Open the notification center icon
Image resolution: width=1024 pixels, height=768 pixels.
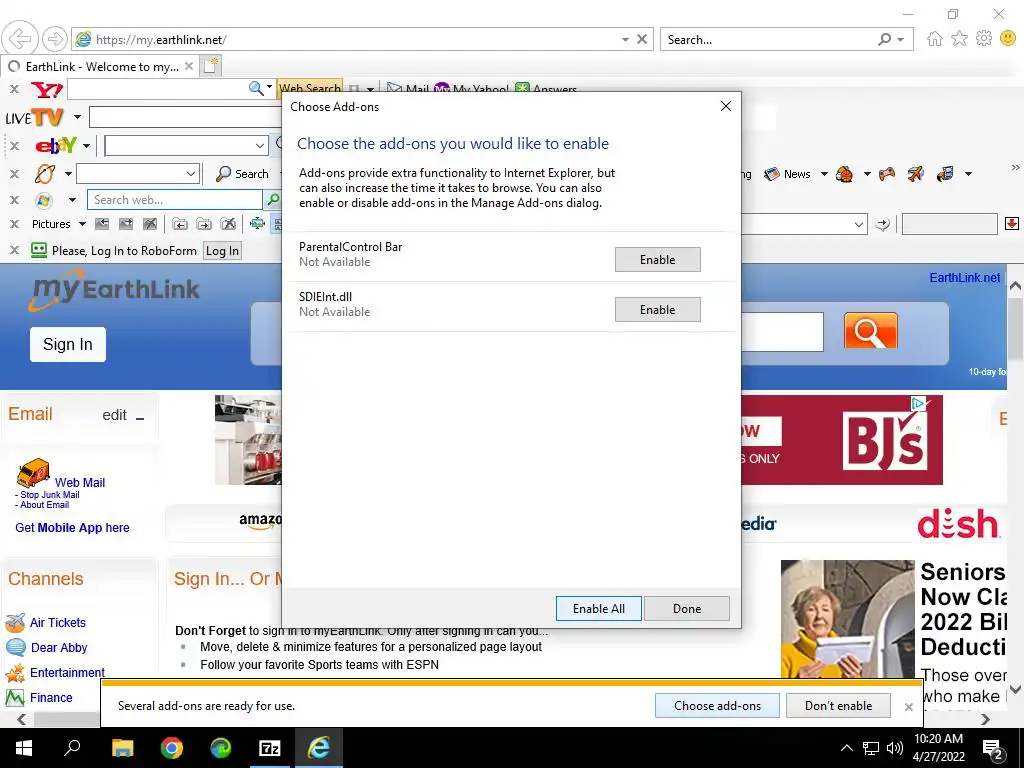pyautogui.click(x=993, y=748)
